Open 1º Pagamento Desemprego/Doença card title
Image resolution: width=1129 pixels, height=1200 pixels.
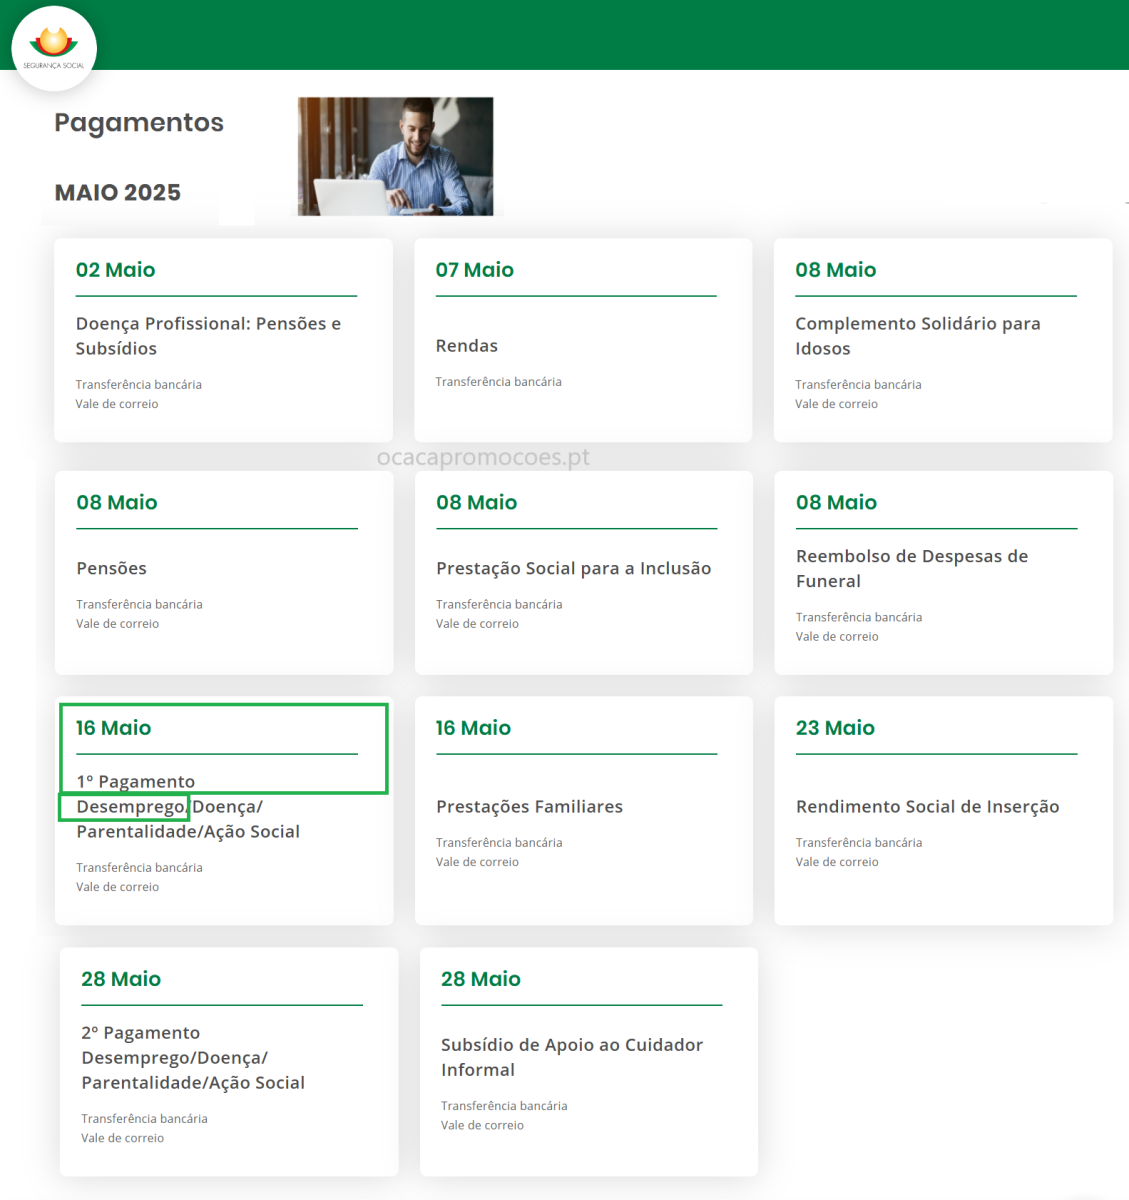[x=188, y=807]
